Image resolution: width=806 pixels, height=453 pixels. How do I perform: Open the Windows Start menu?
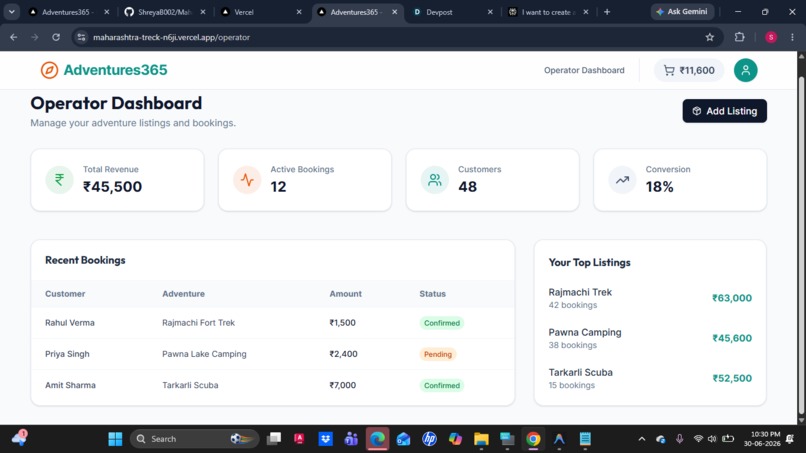pyautogui.click(x=115, y=439)
